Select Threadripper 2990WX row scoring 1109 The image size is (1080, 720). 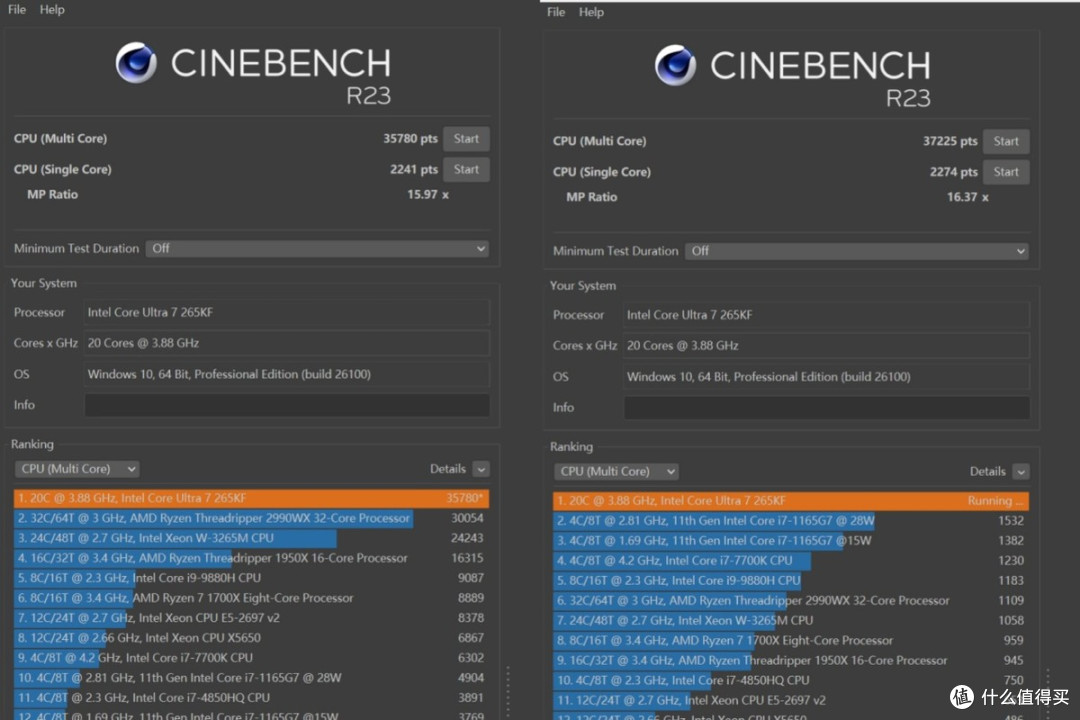791,601
